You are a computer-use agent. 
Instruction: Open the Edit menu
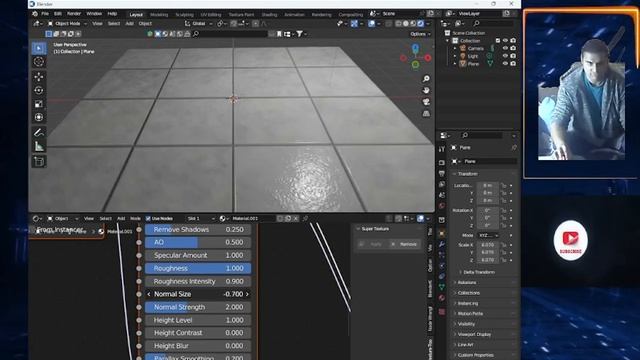(58, 14)
